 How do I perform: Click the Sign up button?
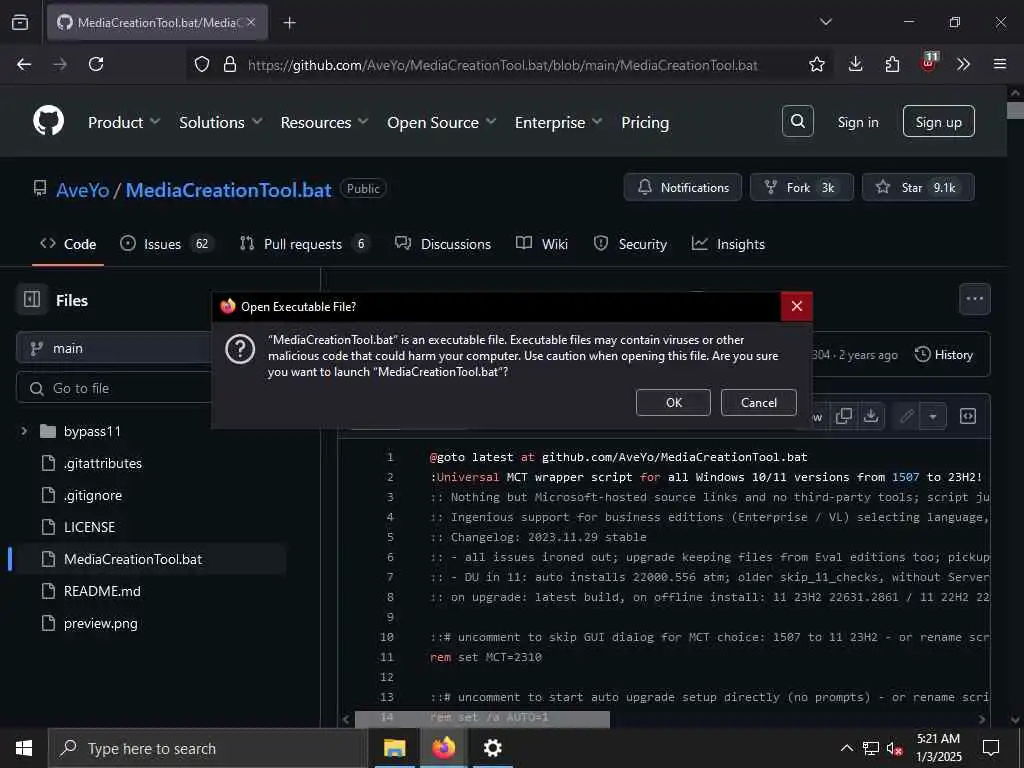coord(938,121)
